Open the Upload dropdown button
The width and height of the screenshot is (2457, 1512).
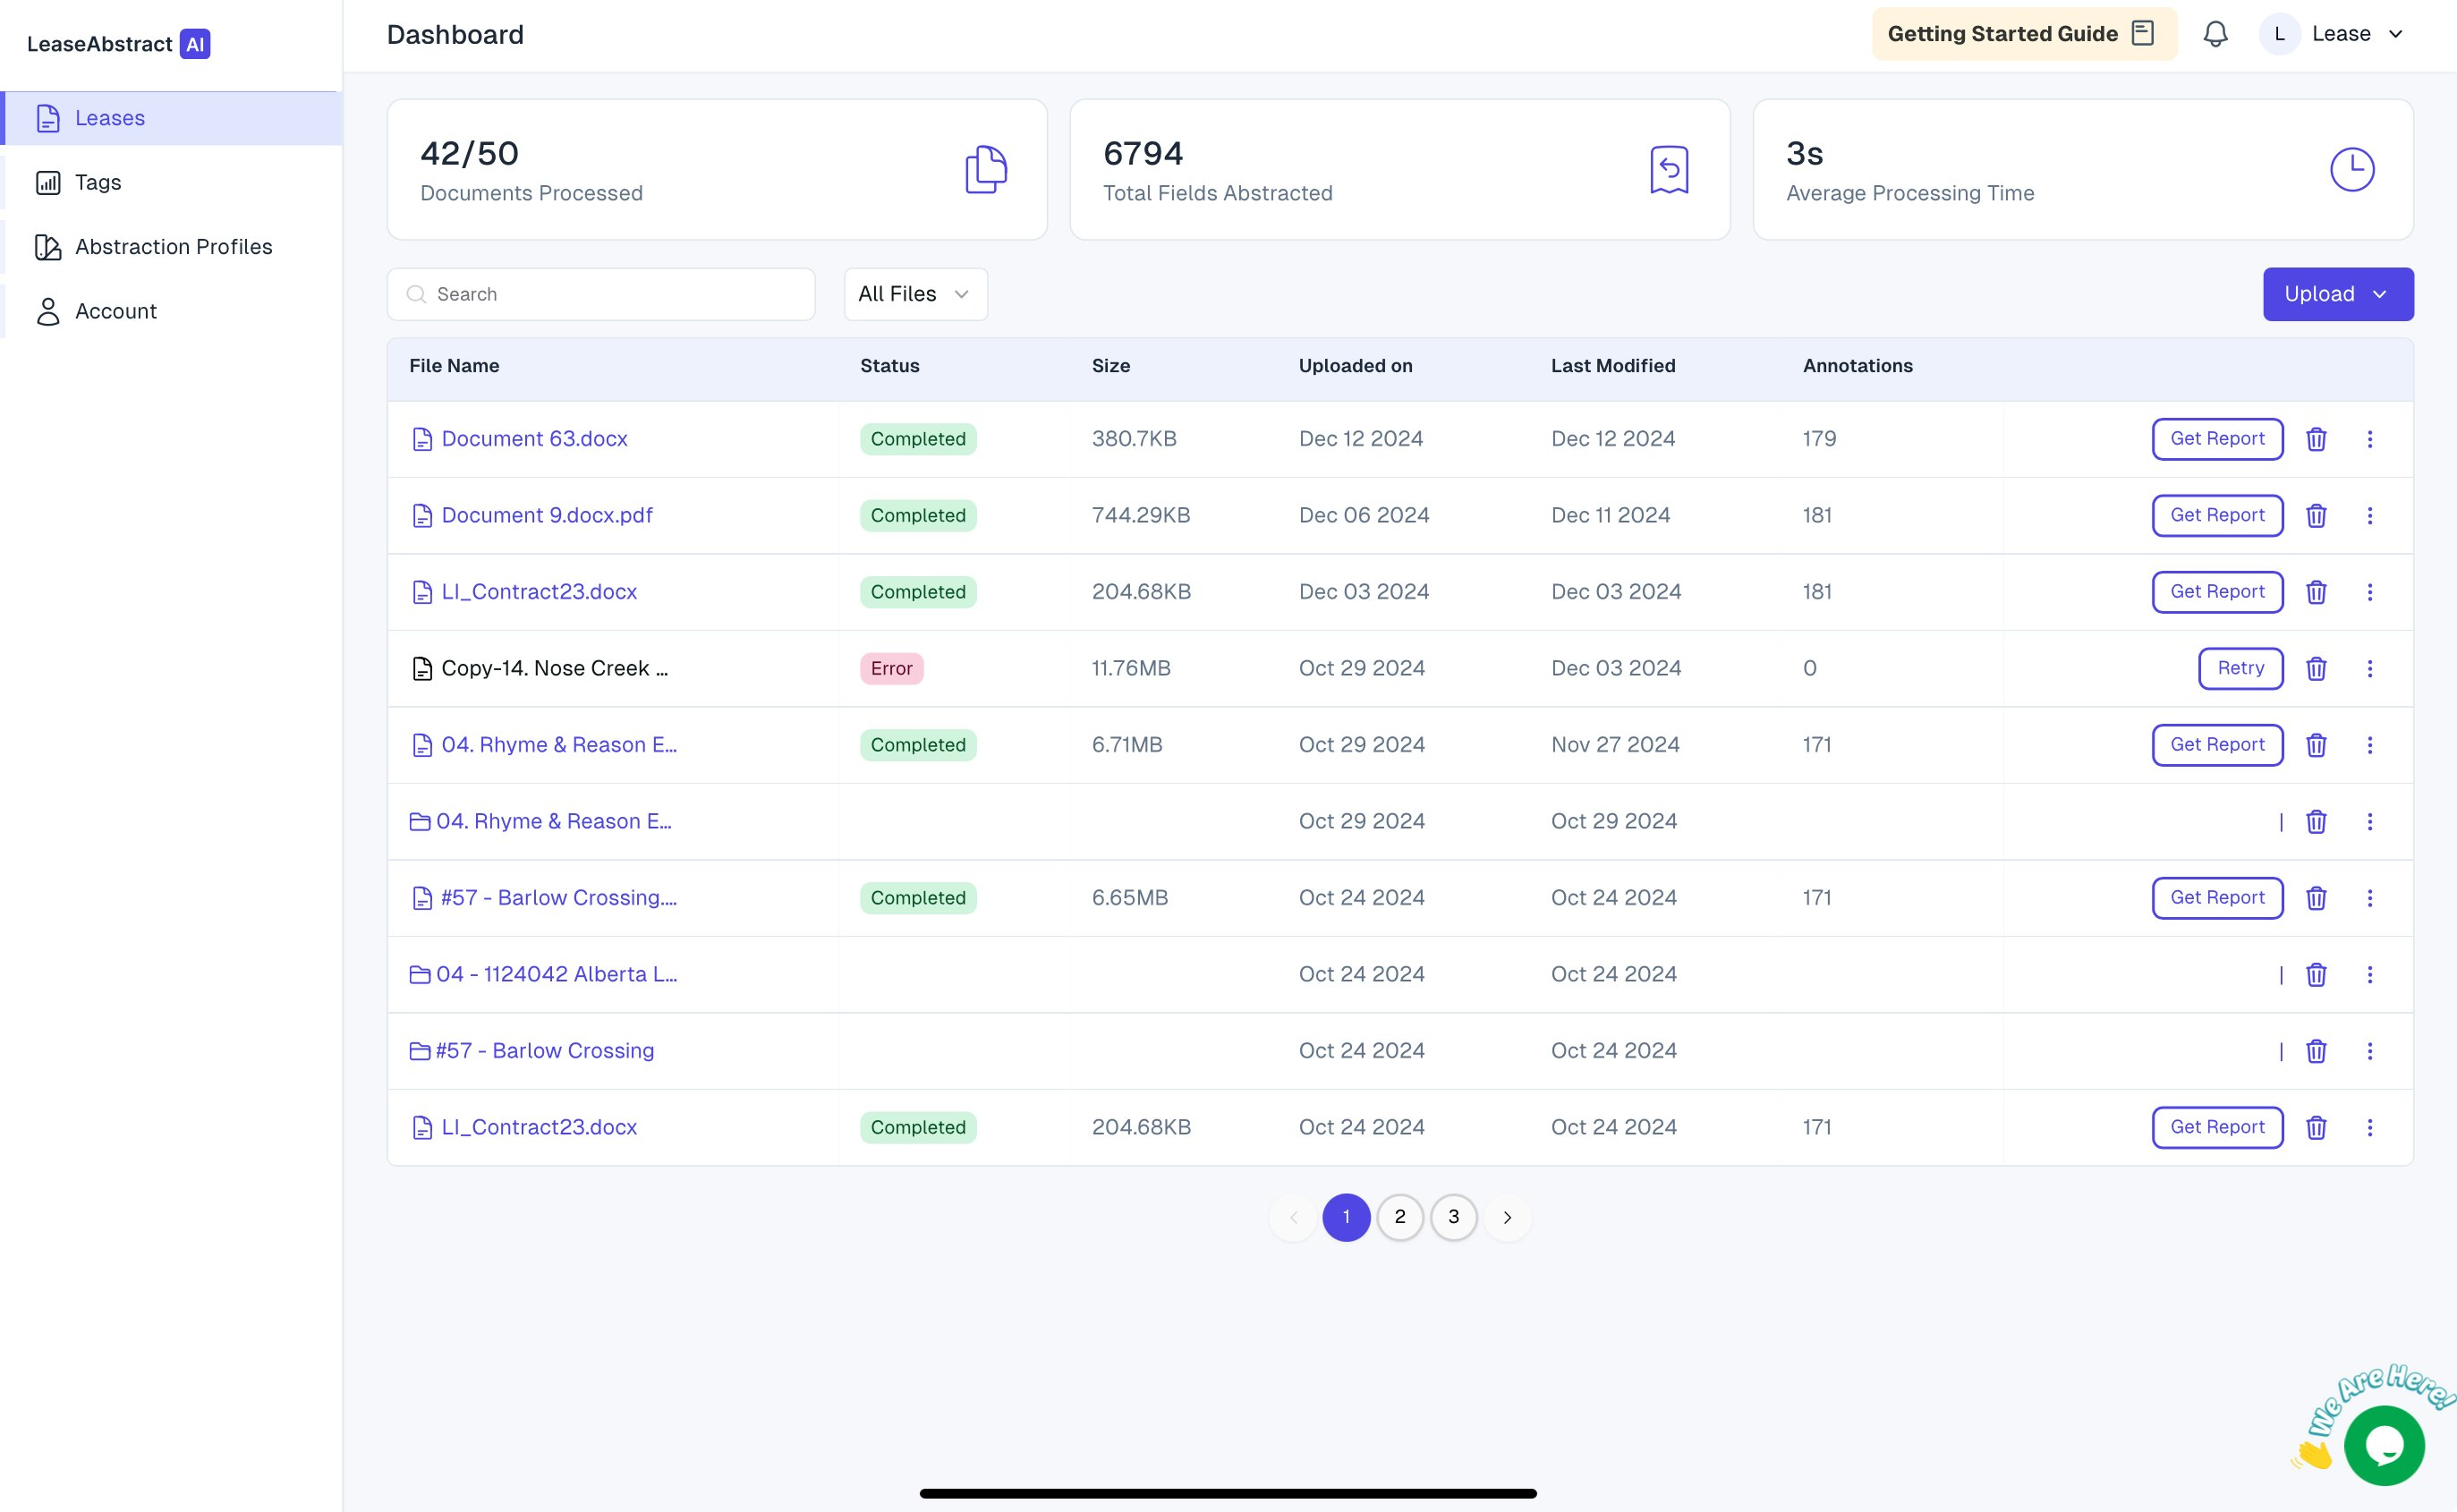2337,294
